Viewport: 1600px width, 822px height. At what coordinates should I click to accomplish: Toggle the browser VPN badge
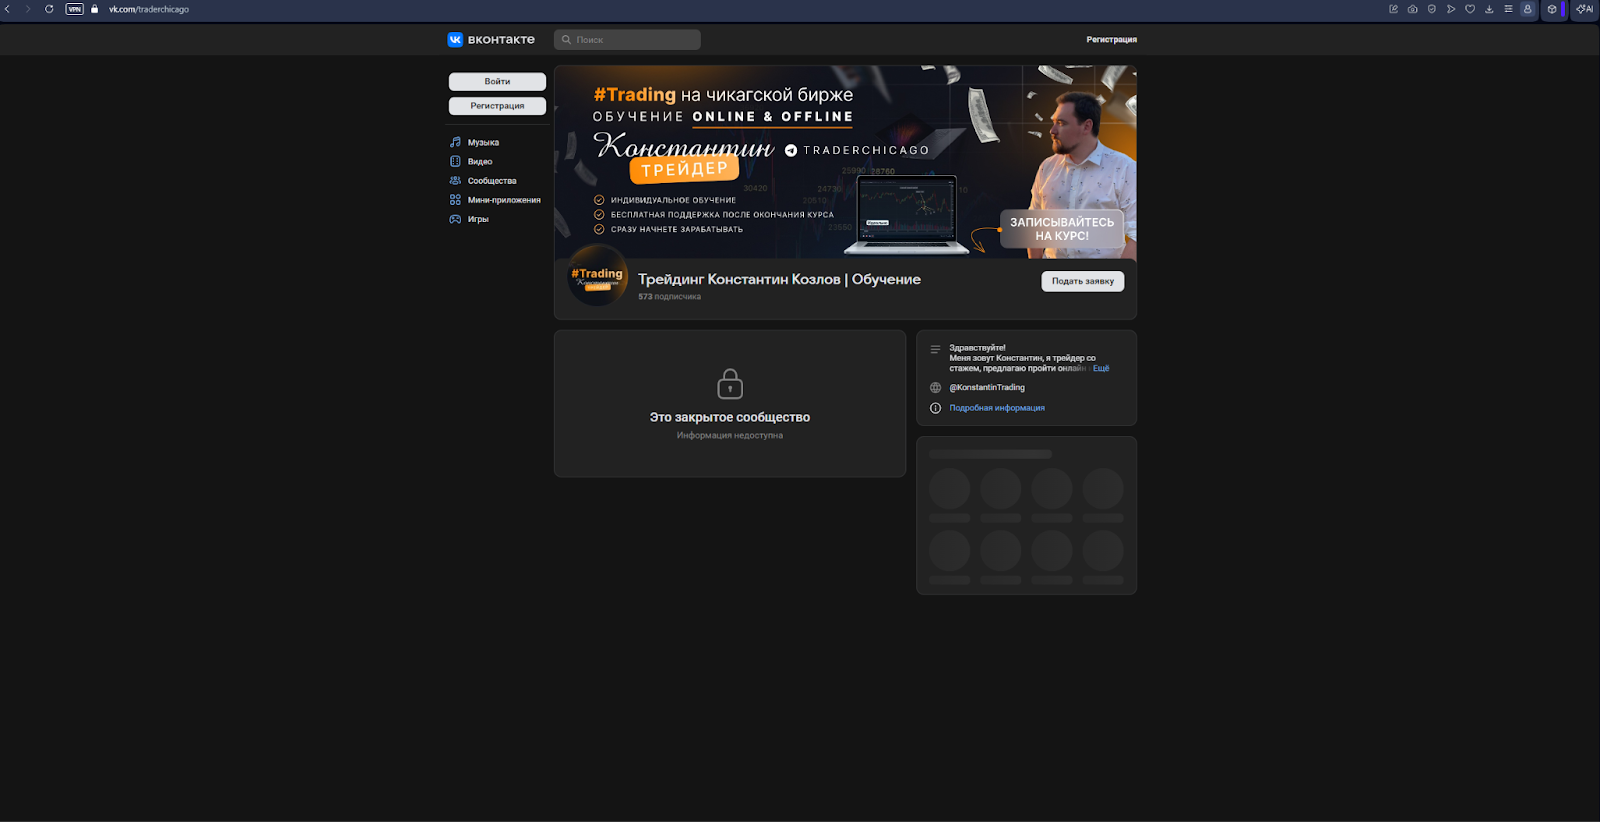click(75, 9)
